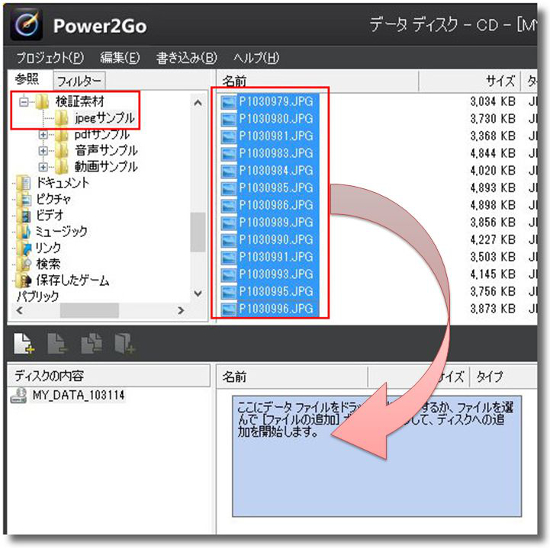Click the folder tree vertical scrollbar thumb
The image size is (550, 548).
coord(198,232)
